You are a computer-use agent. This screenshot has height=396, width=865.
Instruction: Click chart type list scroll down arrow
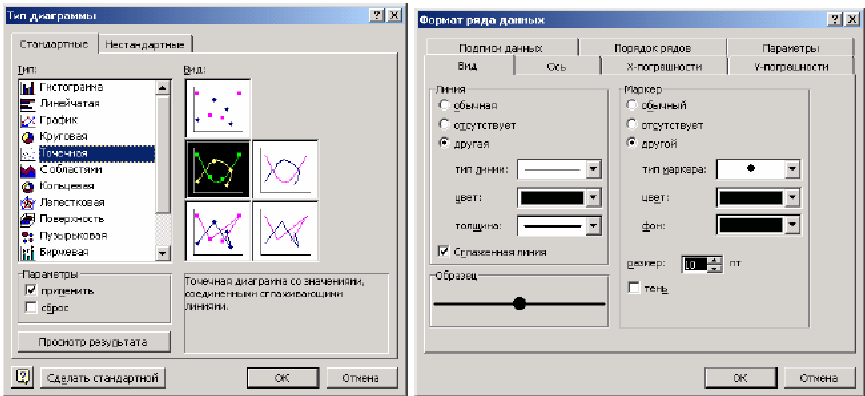(162, 253)
